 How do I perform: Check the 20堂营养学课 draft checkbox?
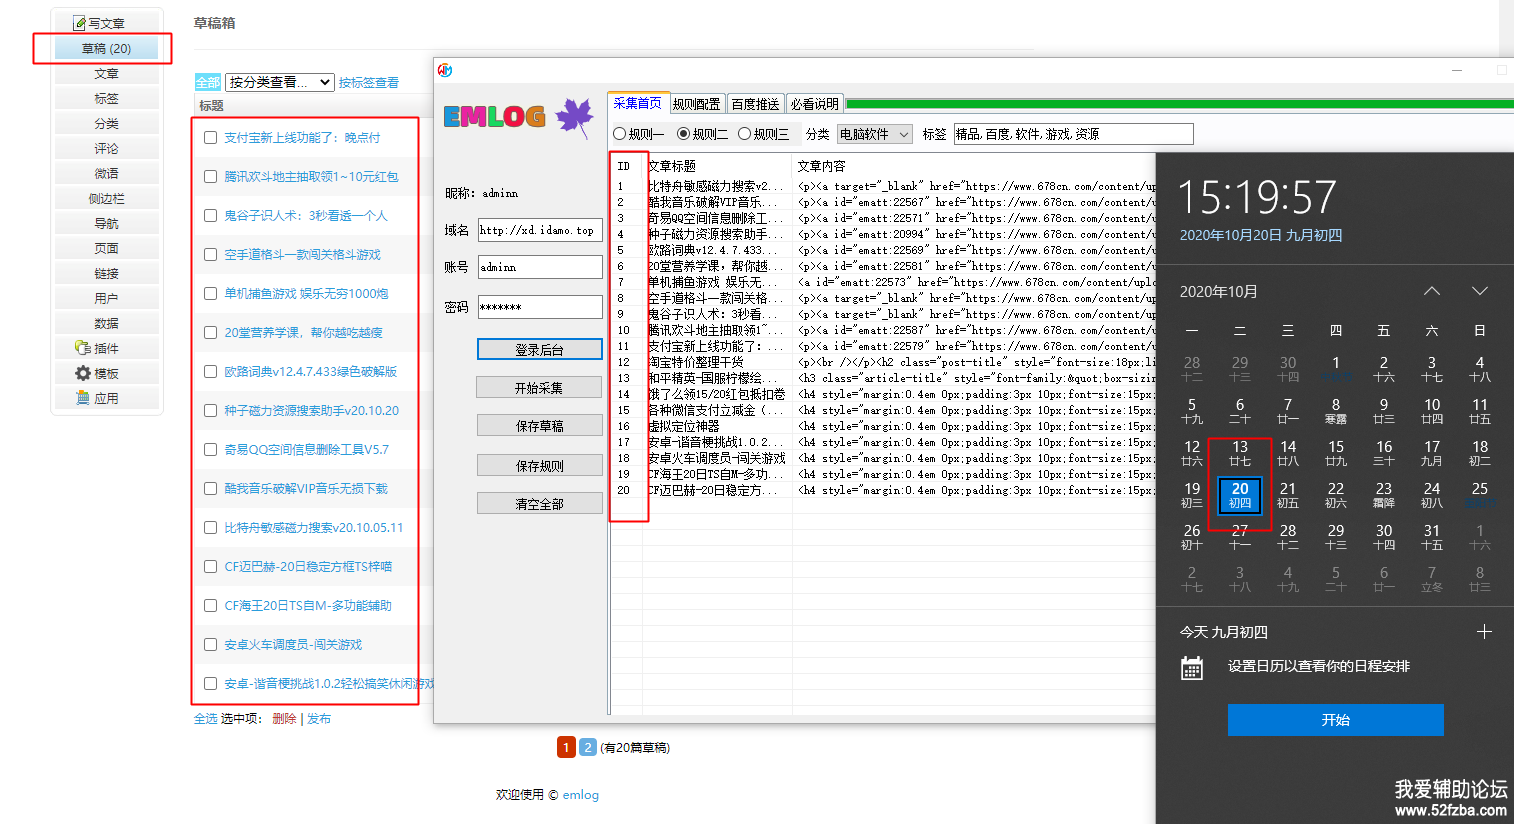tap(210, 332)
